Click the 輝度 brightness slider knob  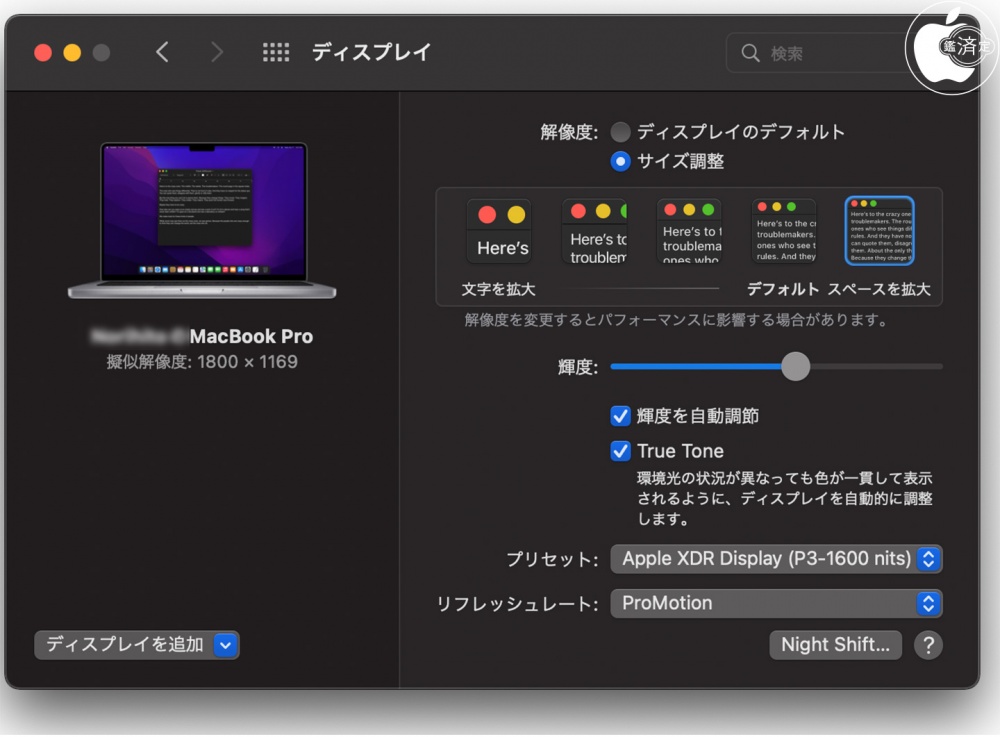click(x=795, y=367)
